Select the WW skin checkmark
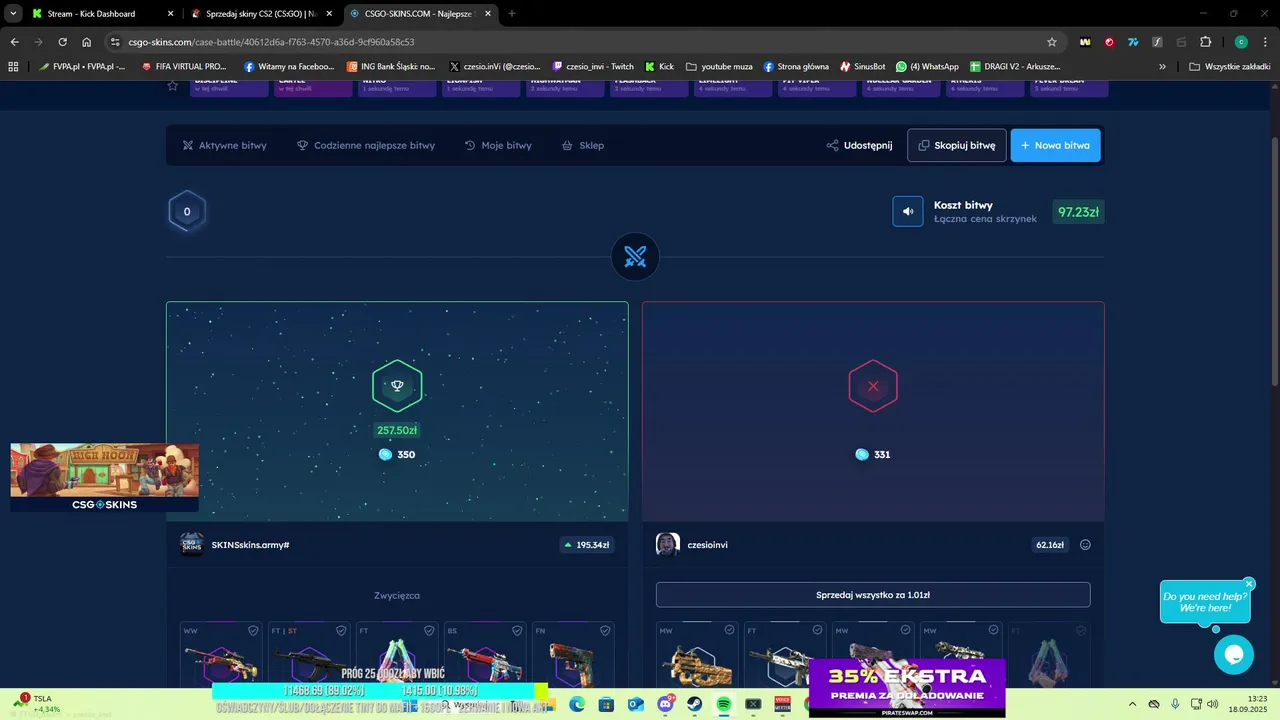This screenshot has width=1280, height=720. [253, 631]
